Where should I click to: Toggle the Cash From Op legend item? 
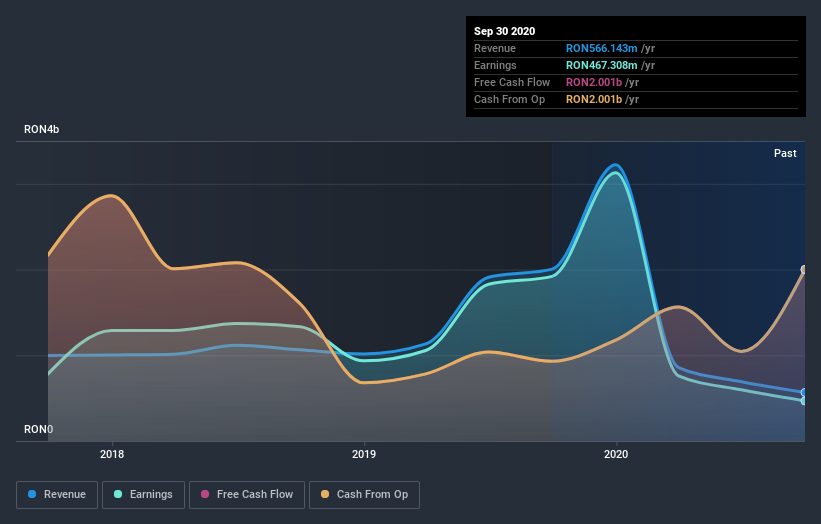click(364, 495)
